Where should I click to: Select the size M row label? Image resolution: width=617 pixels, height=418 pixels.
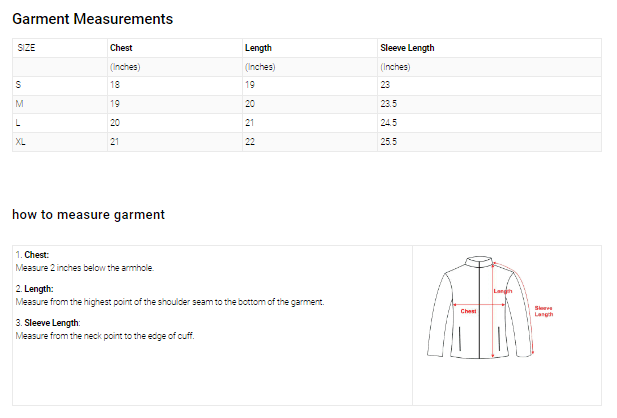pos(20,104)
